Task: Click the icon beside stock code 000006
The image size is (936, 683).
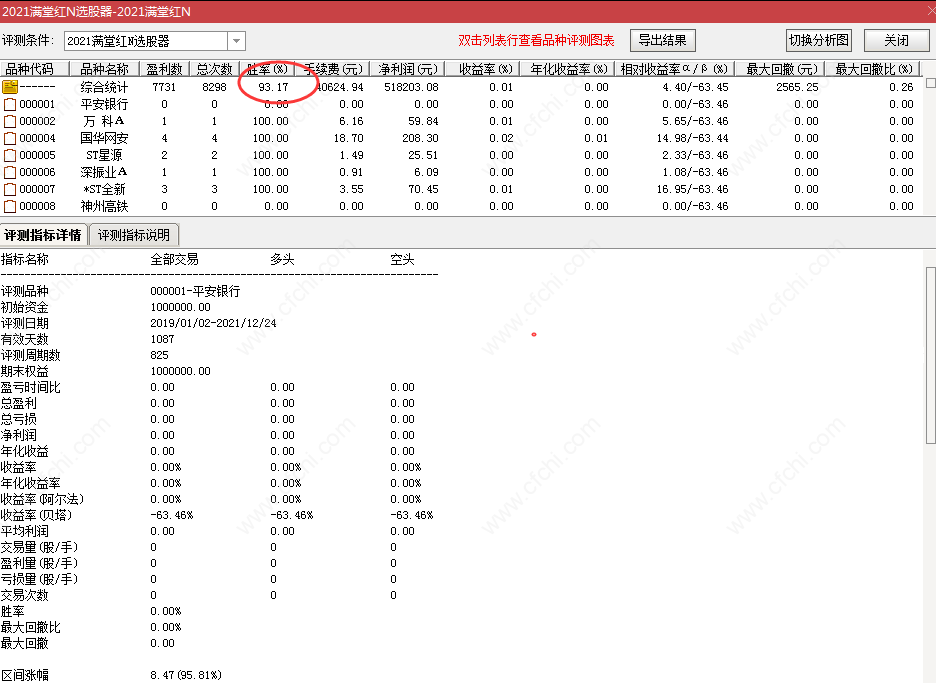Action: [10, 173]
